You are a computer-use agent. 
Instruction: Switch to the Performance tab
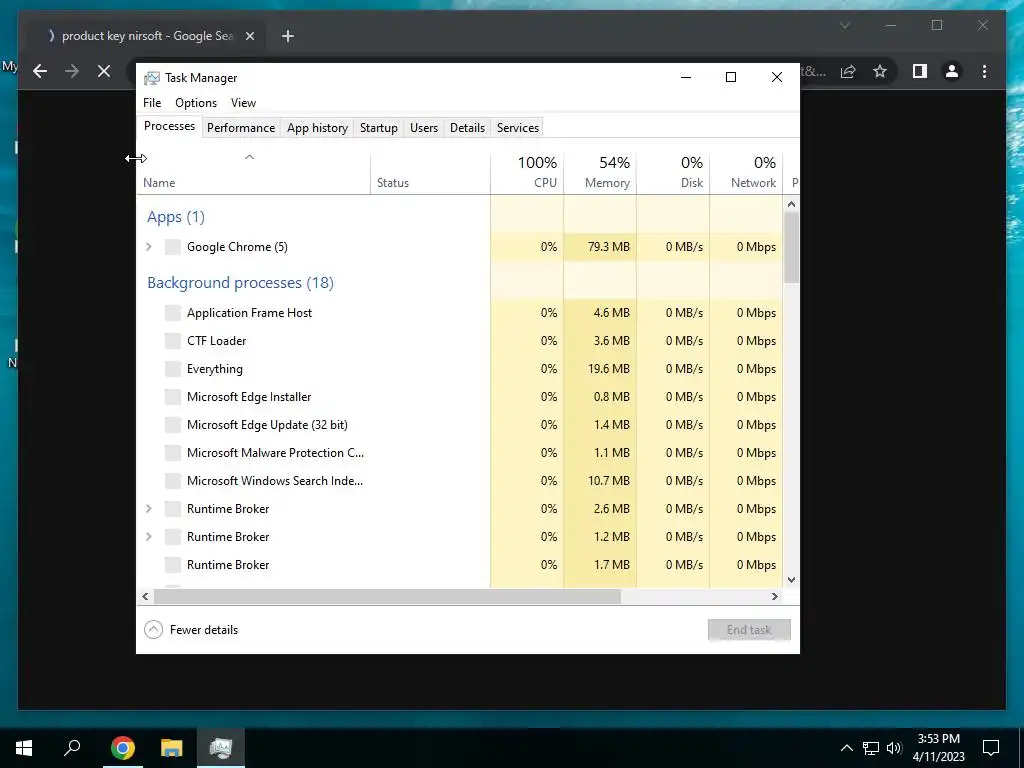(x=241, y=128)
